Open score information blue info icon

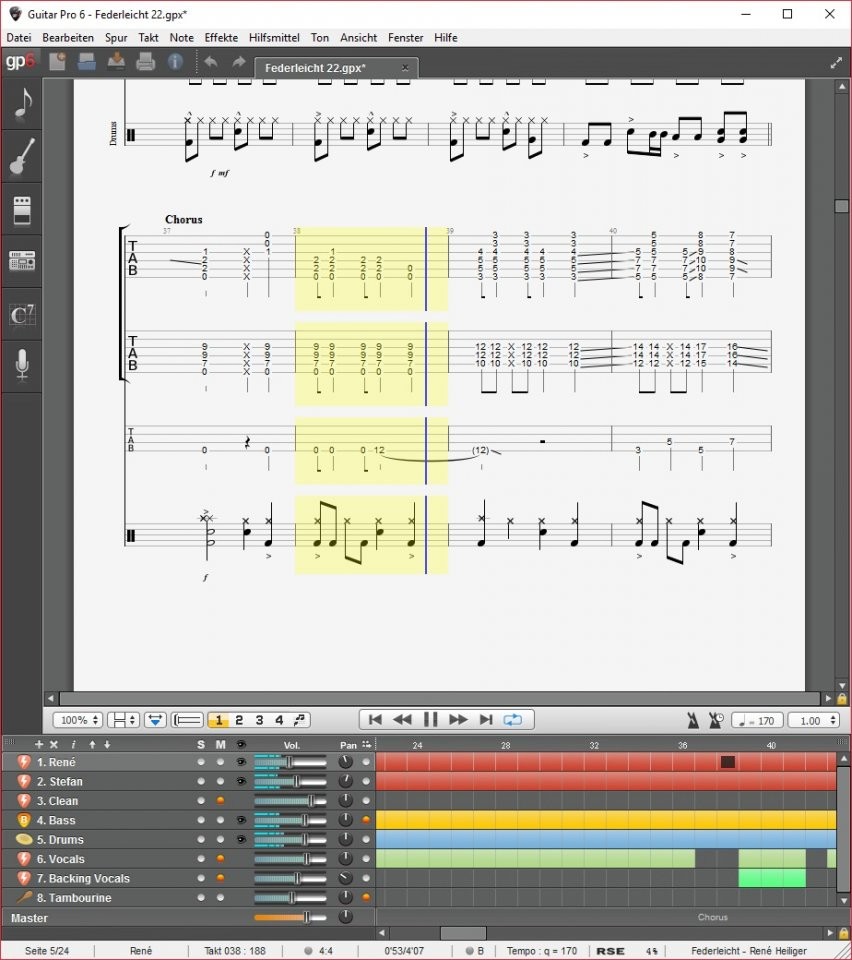click(175, 62)
